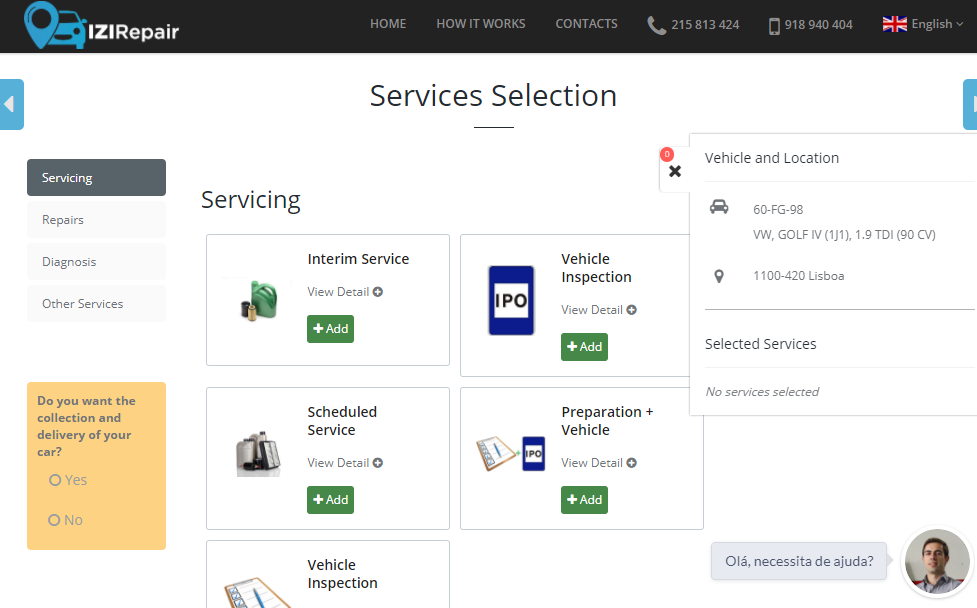Expand View Detail for Scheduled Service

click(345, 463)
